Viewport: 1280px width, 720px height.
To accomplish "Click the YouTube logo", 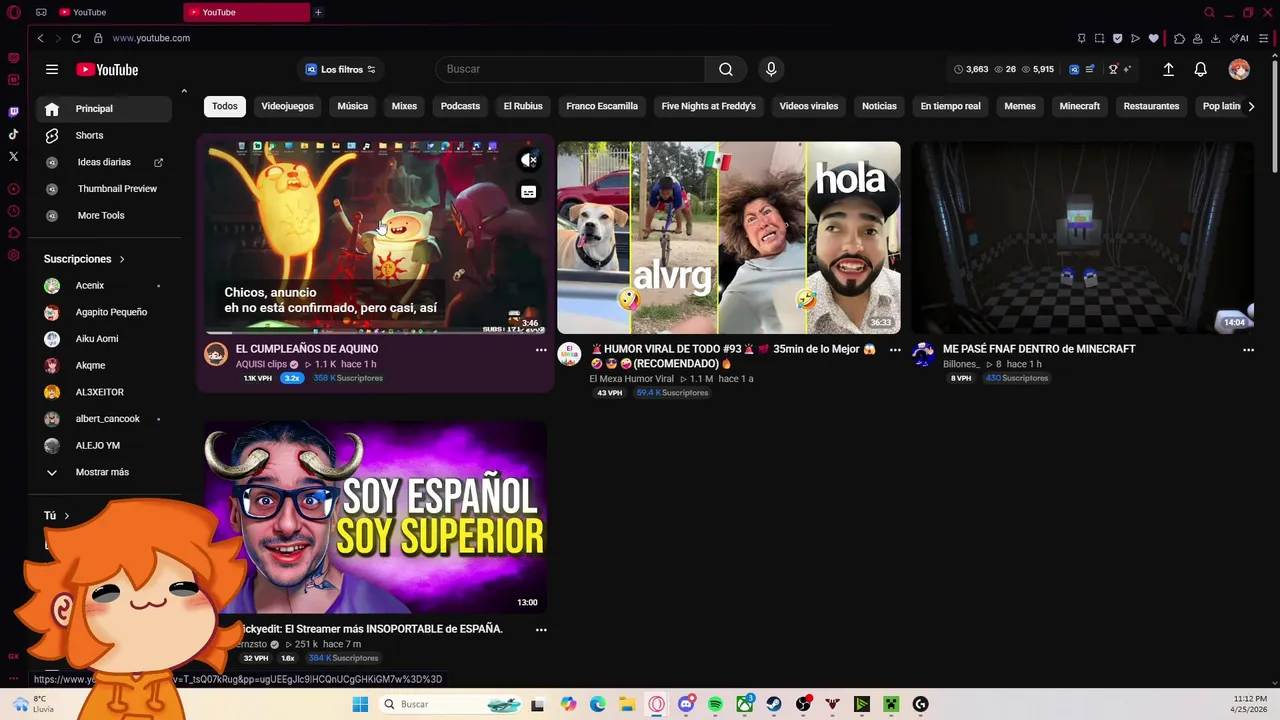I will [107, 69].
